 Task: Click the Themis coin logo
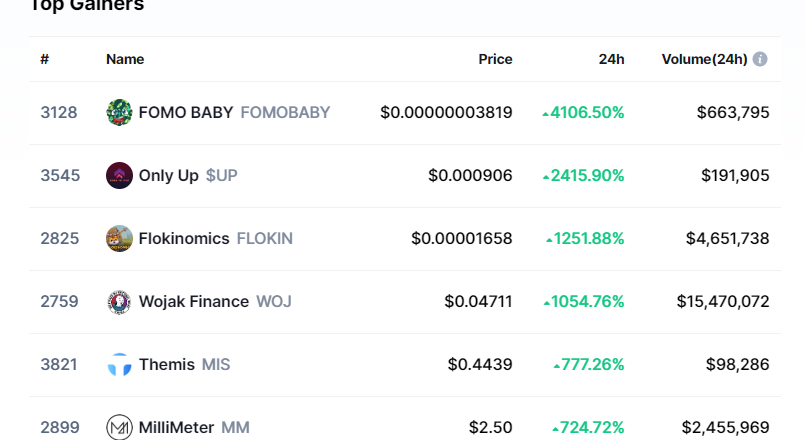click(x=119, y=365)
